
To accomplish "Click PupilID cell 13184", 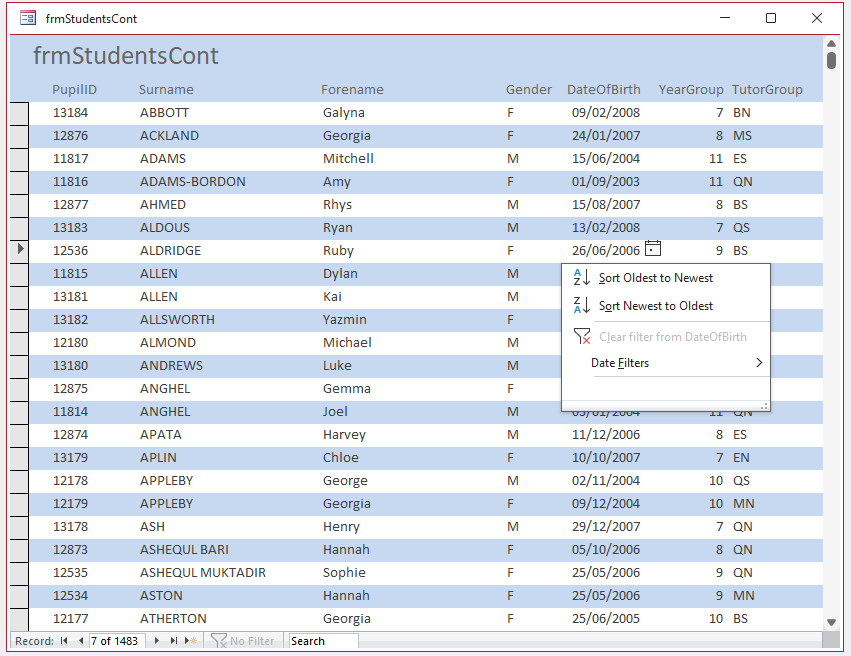I will (71, 113).
